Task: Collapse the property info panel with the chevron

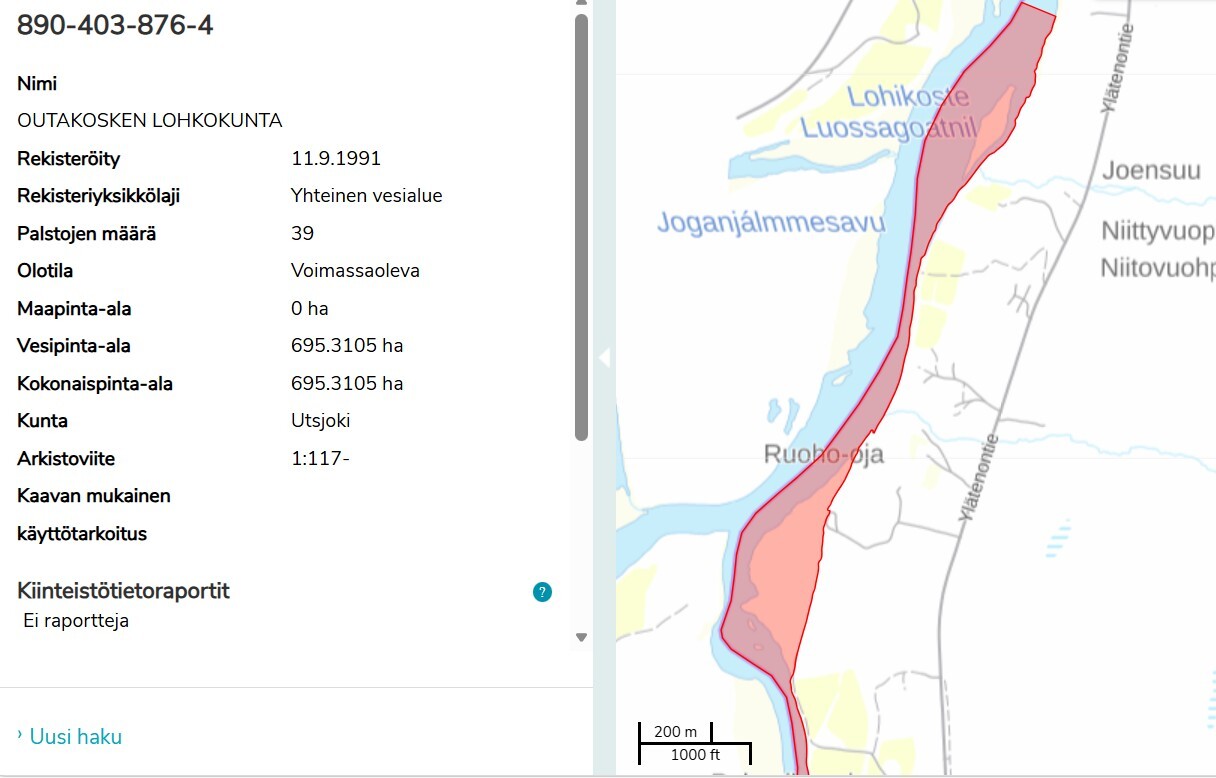Action: [x=605, y=356]
